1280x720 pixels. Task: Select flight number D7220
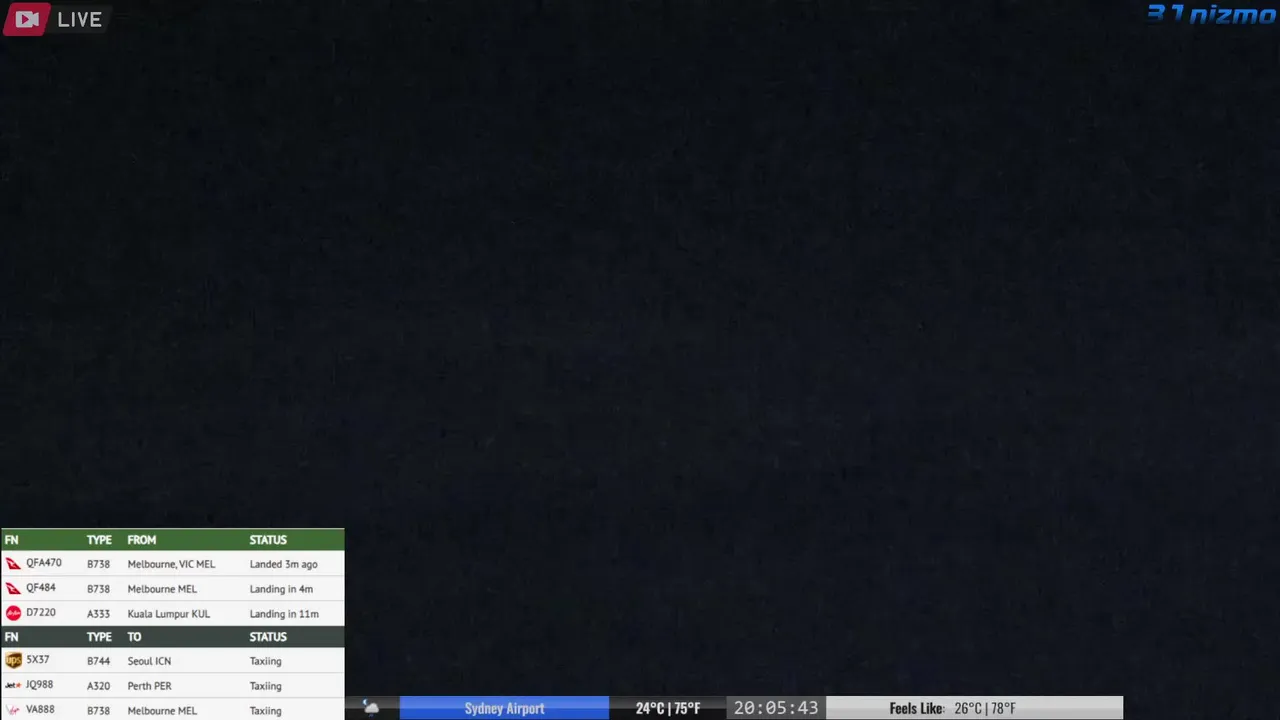[x=41, y=613]
